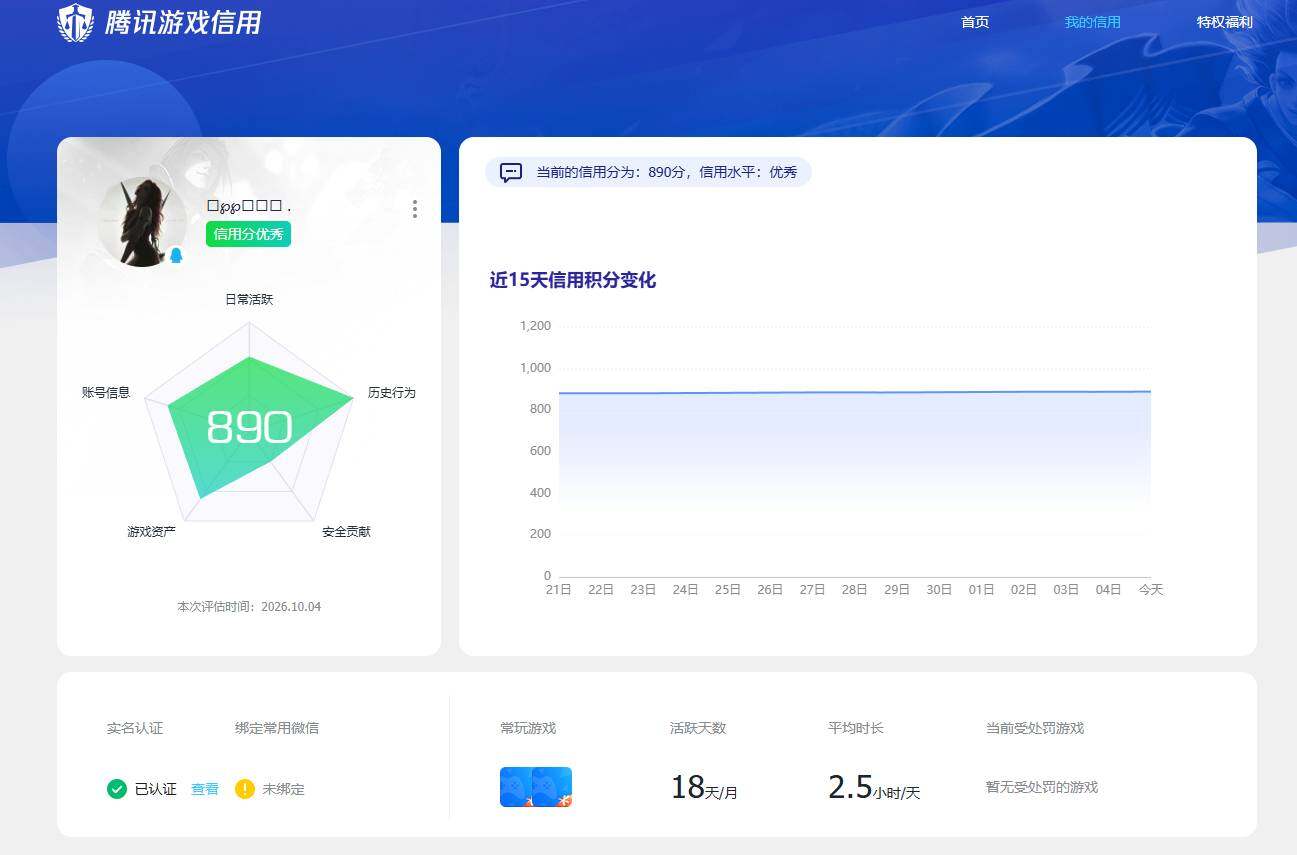Click the 平均时长 label
Screen dimensions: 1297x855
pos(856,728)
